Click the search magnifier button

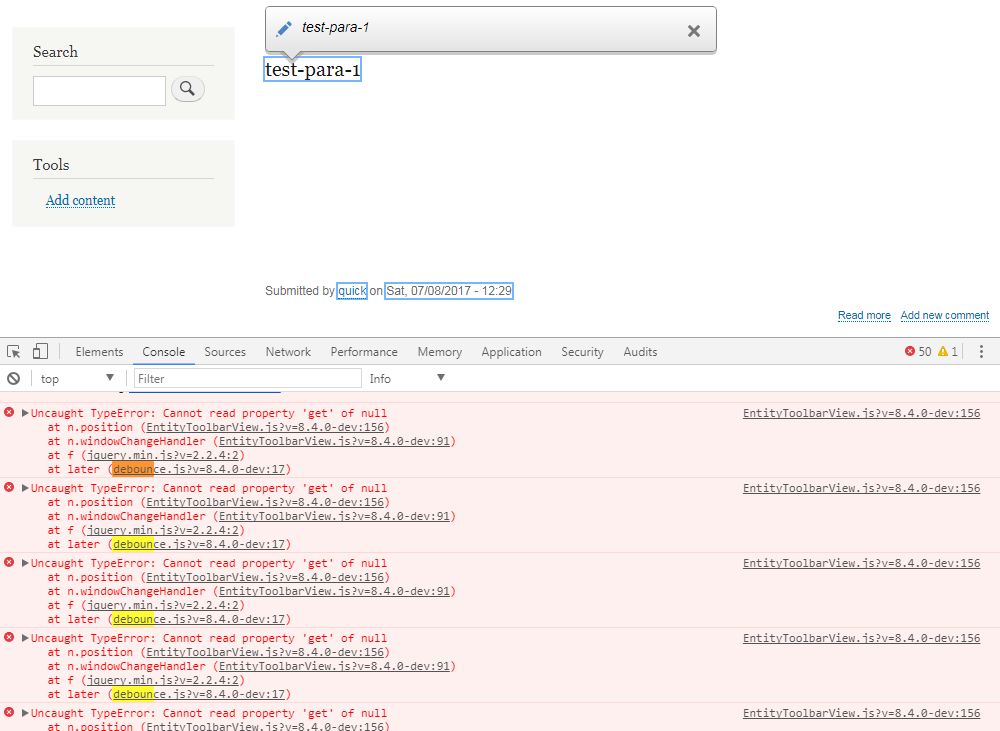188,89
